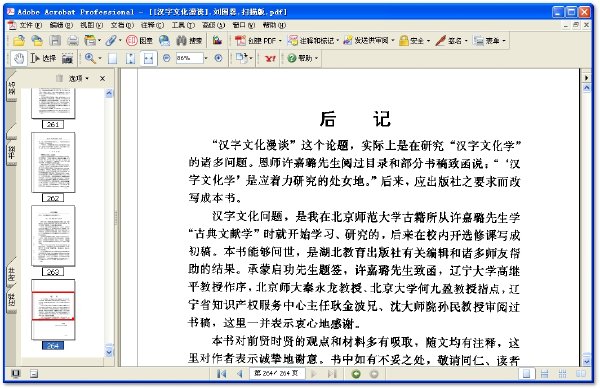
Task: Click the colorful picture tasks icon
Action: coord(217,40)
